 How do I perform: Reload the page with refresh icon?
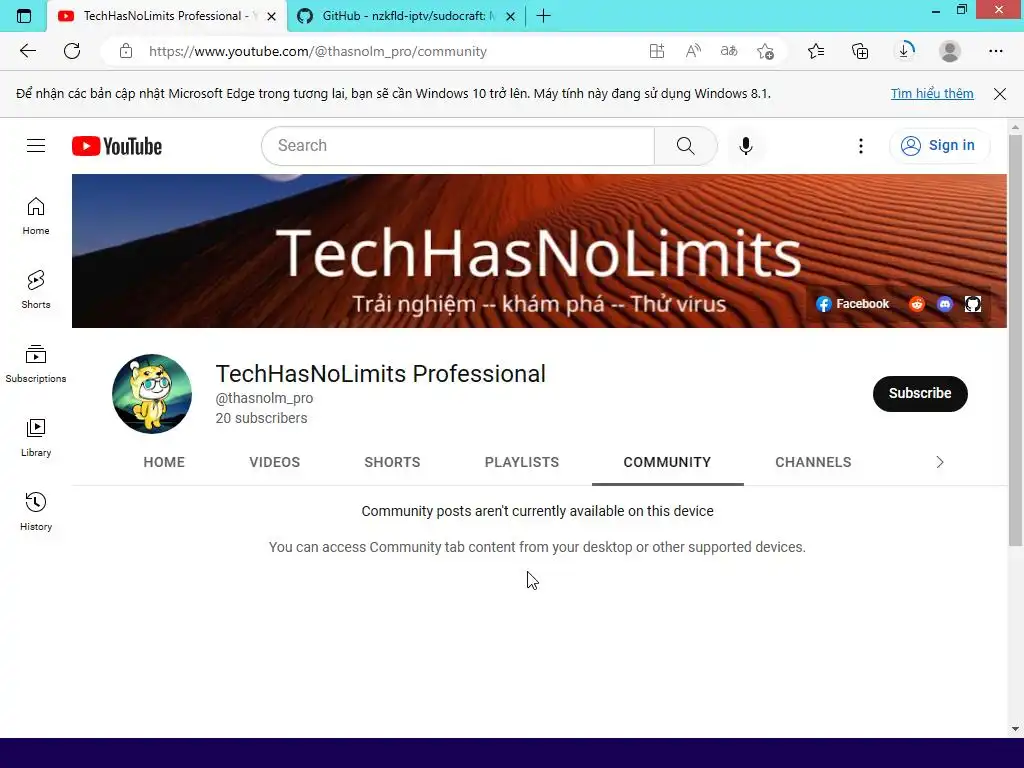click(x=72, y=51)
